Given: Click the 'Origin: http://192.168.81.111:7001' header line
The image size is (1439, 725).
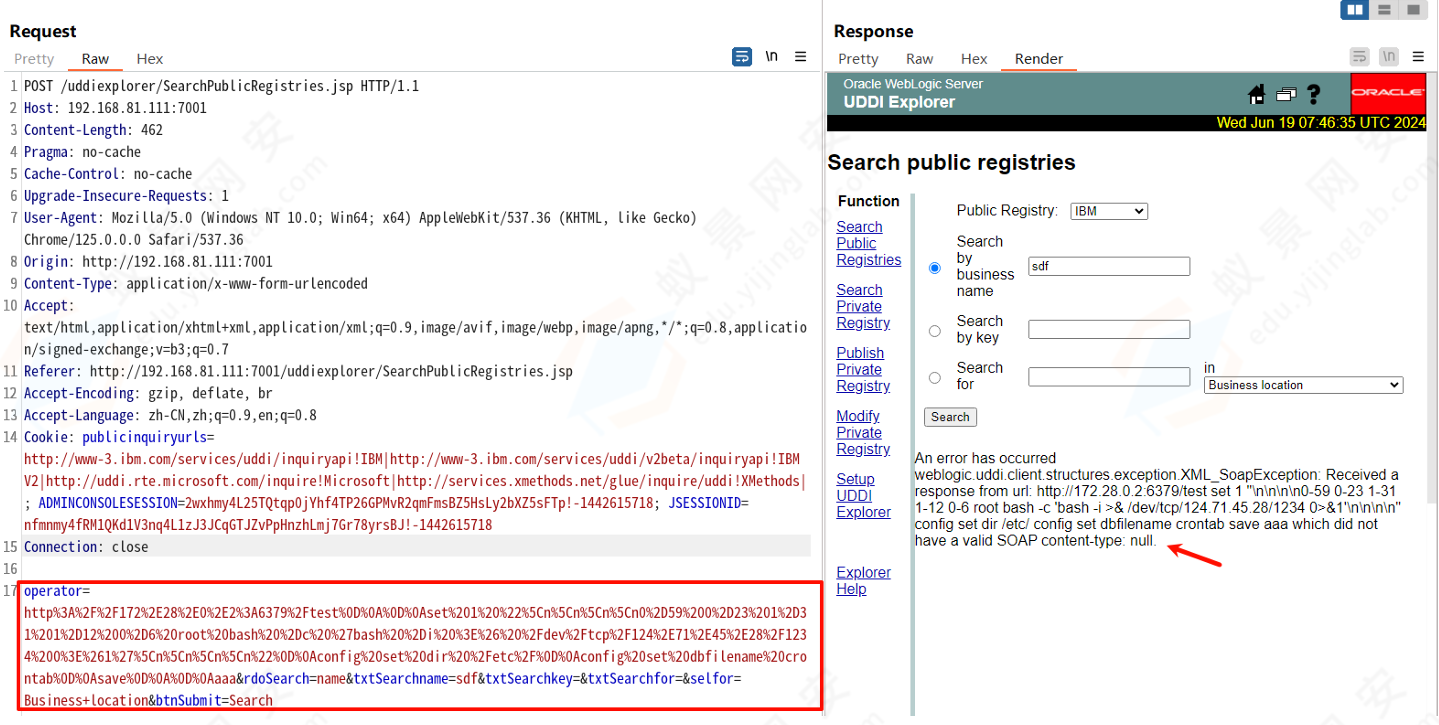Looking at the screenshot, I should [148, 262].
